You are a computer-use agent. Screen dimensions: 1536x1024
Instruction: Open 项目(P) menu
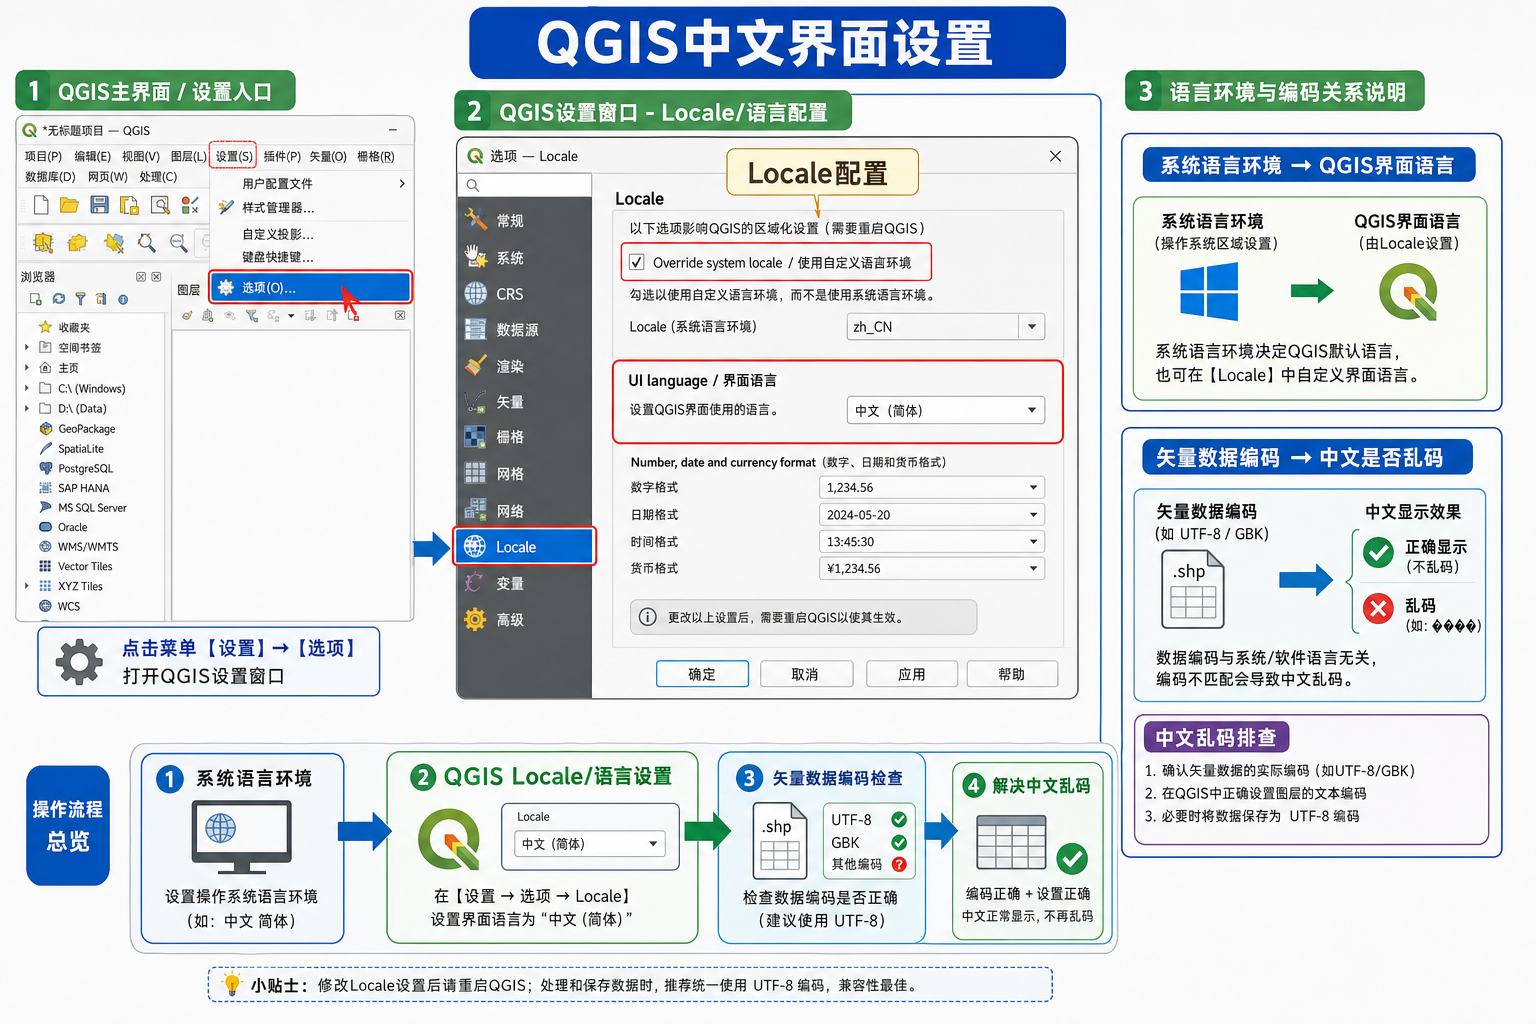click(43, 157)
